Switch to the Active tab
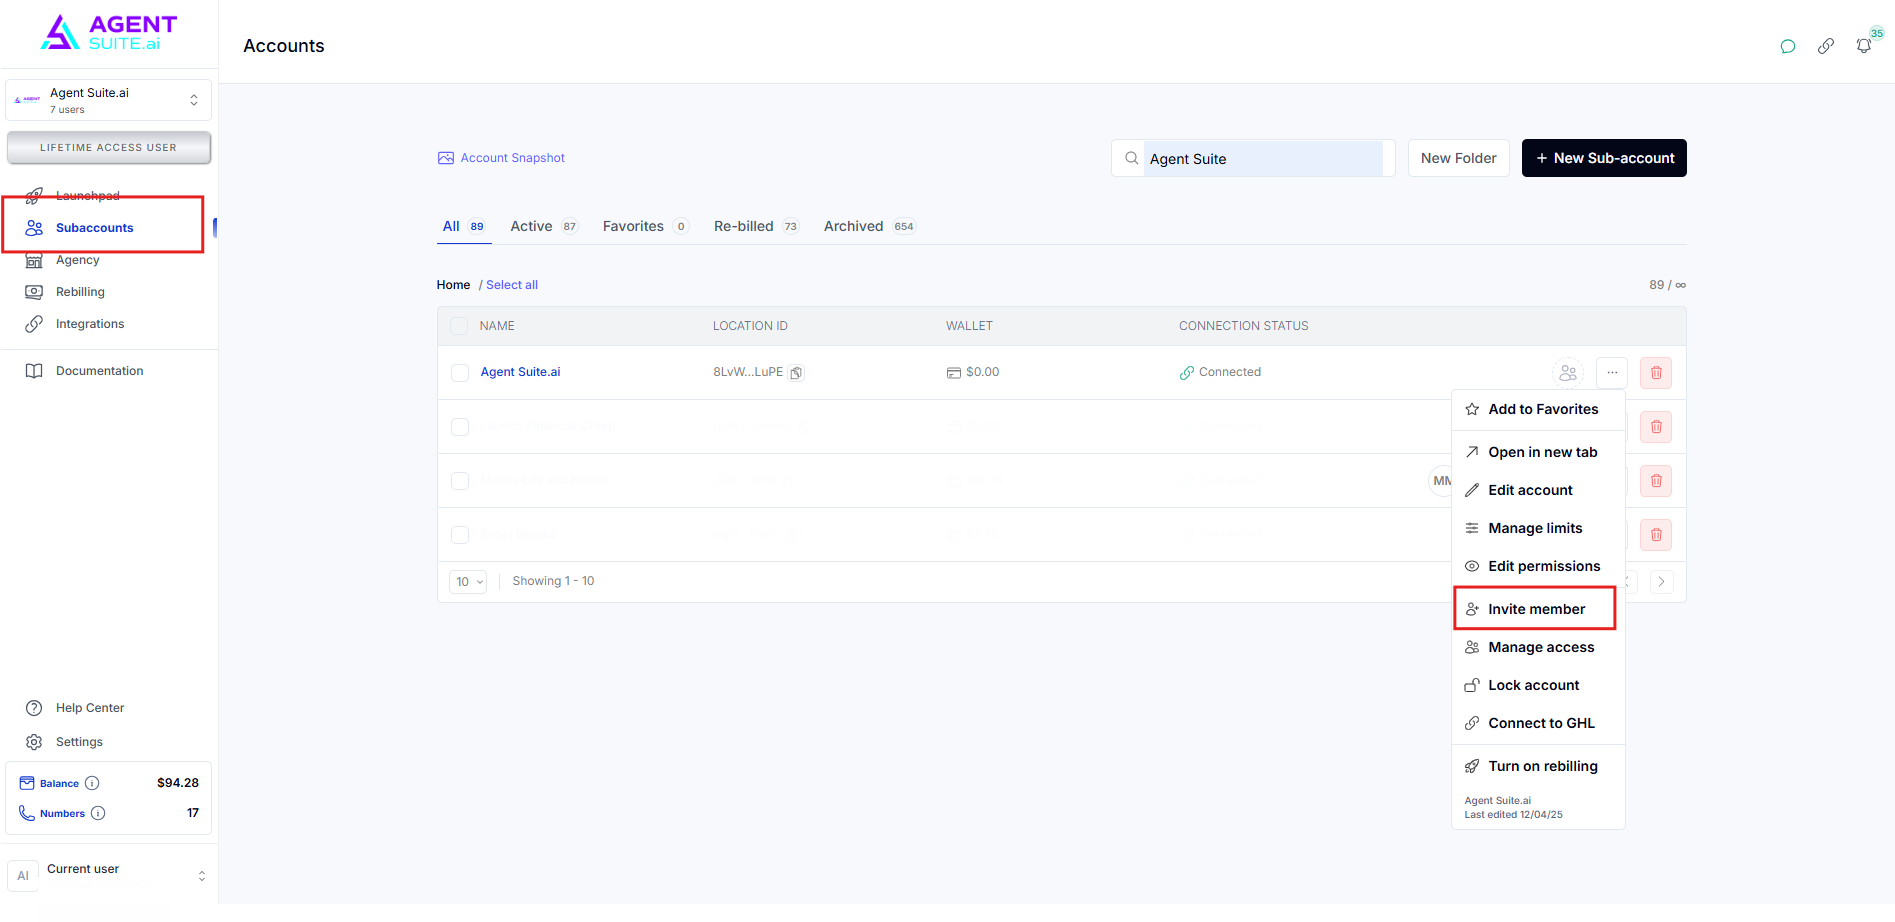 tap(544, 227)
